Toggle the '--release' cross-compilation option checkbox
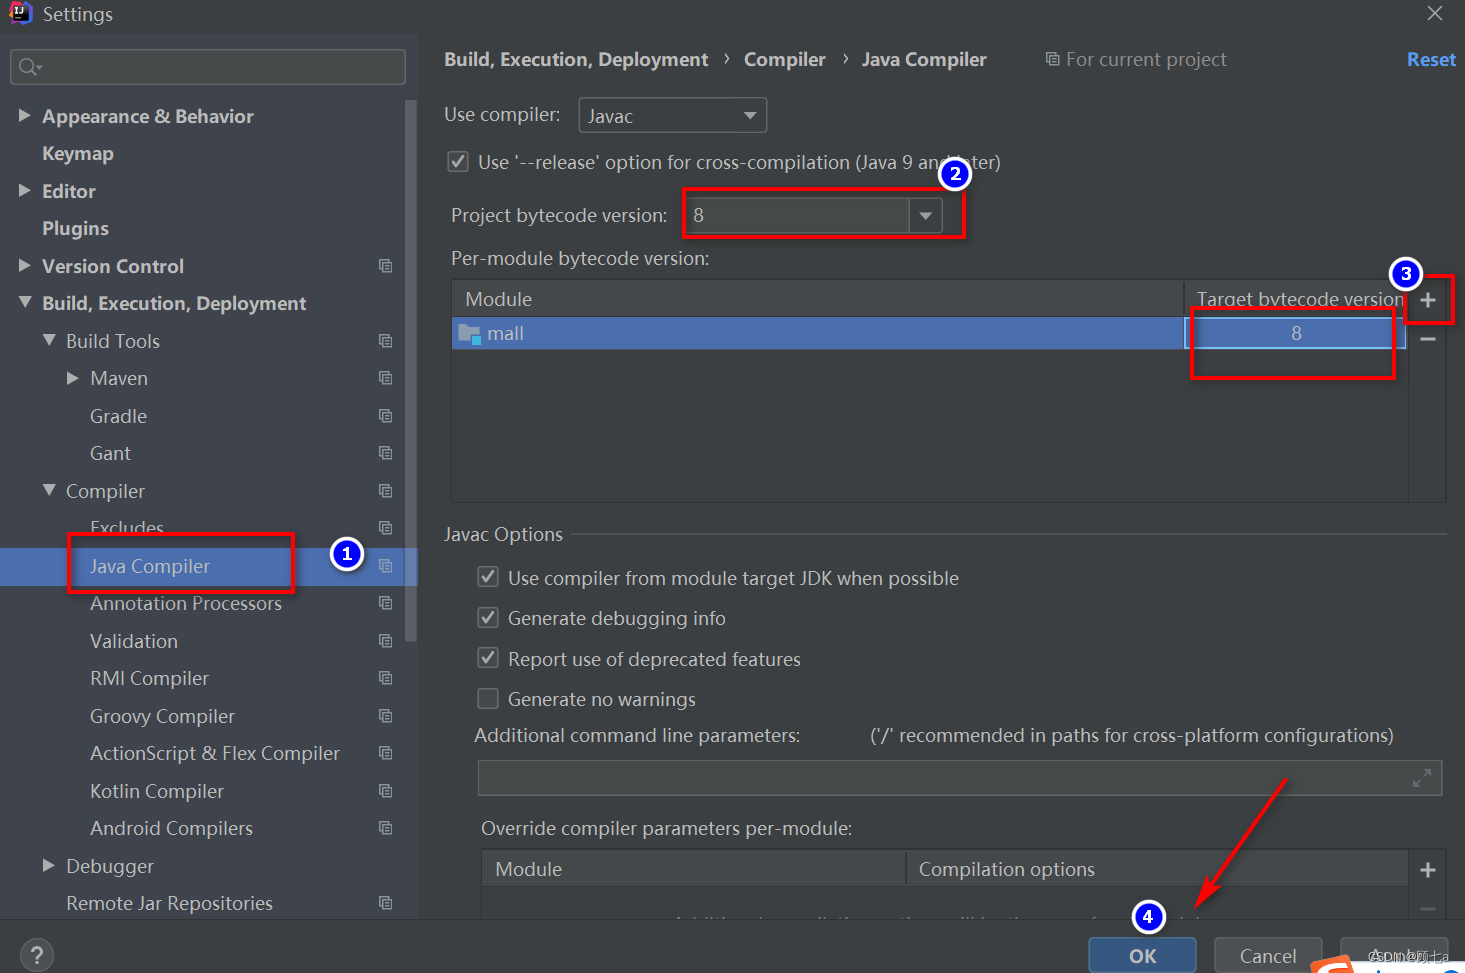 pos(458,162)
